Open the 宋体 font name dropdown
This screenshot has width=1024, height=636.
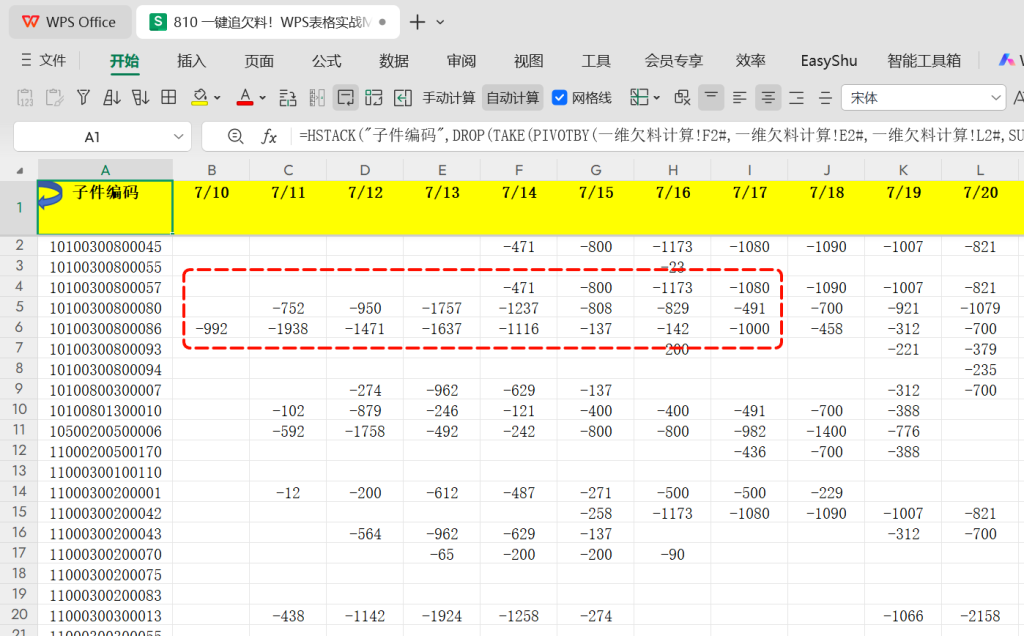[995, 98]
